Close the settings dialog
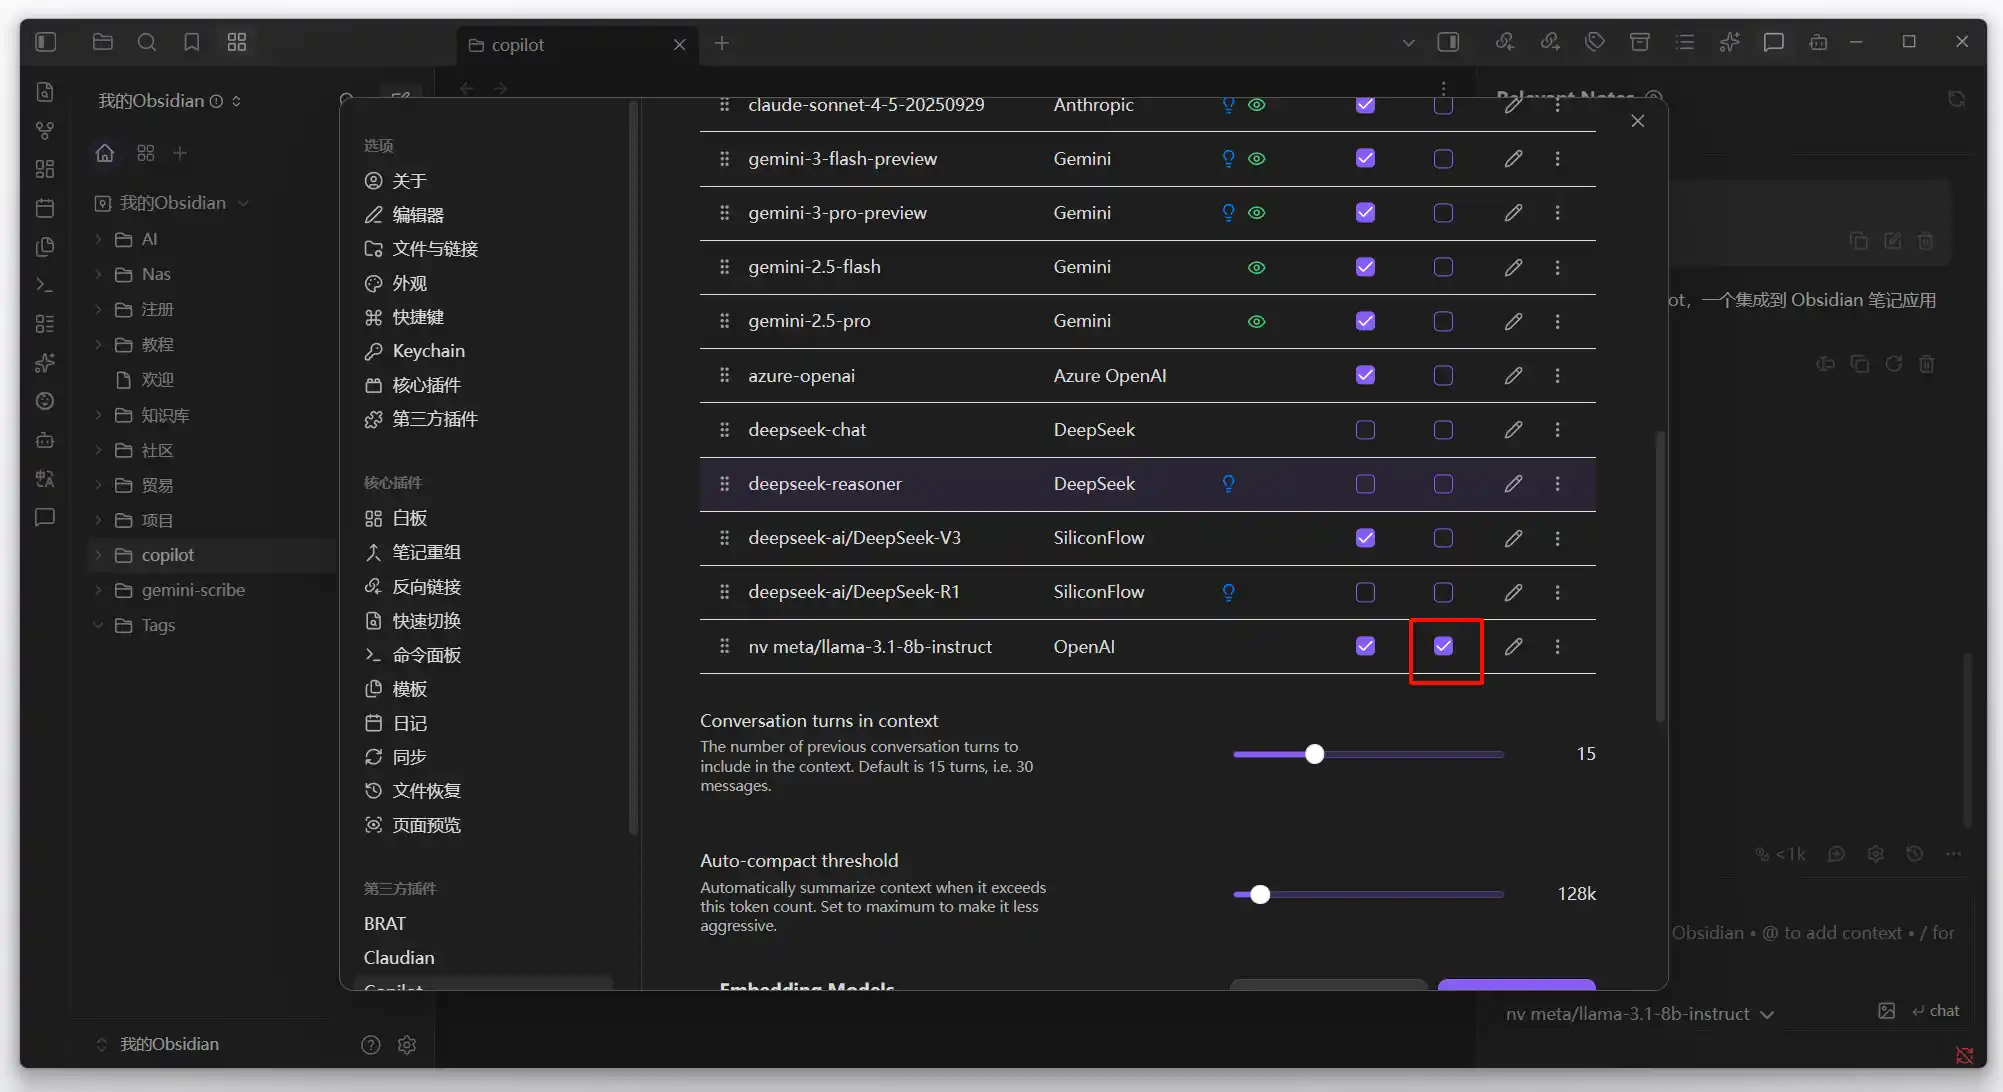 pyautogui.click(x=1637, y=121)
